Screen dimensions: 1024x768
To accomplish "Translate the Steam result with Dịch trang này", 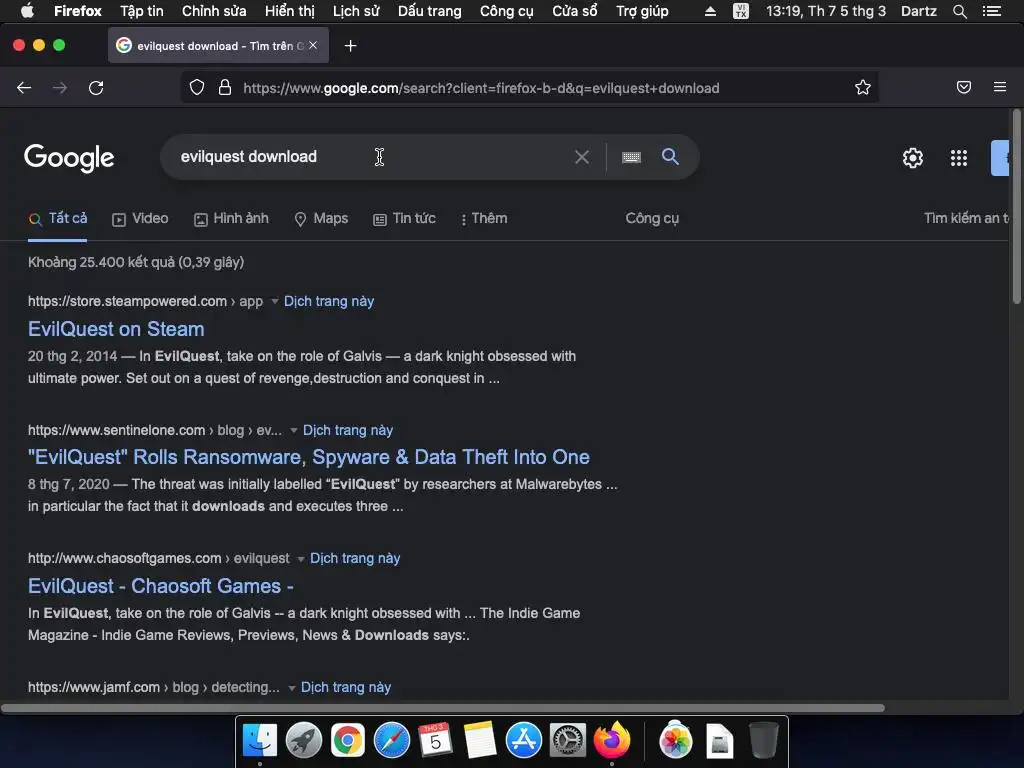I will pyautogui.click(x=329, y=301).
